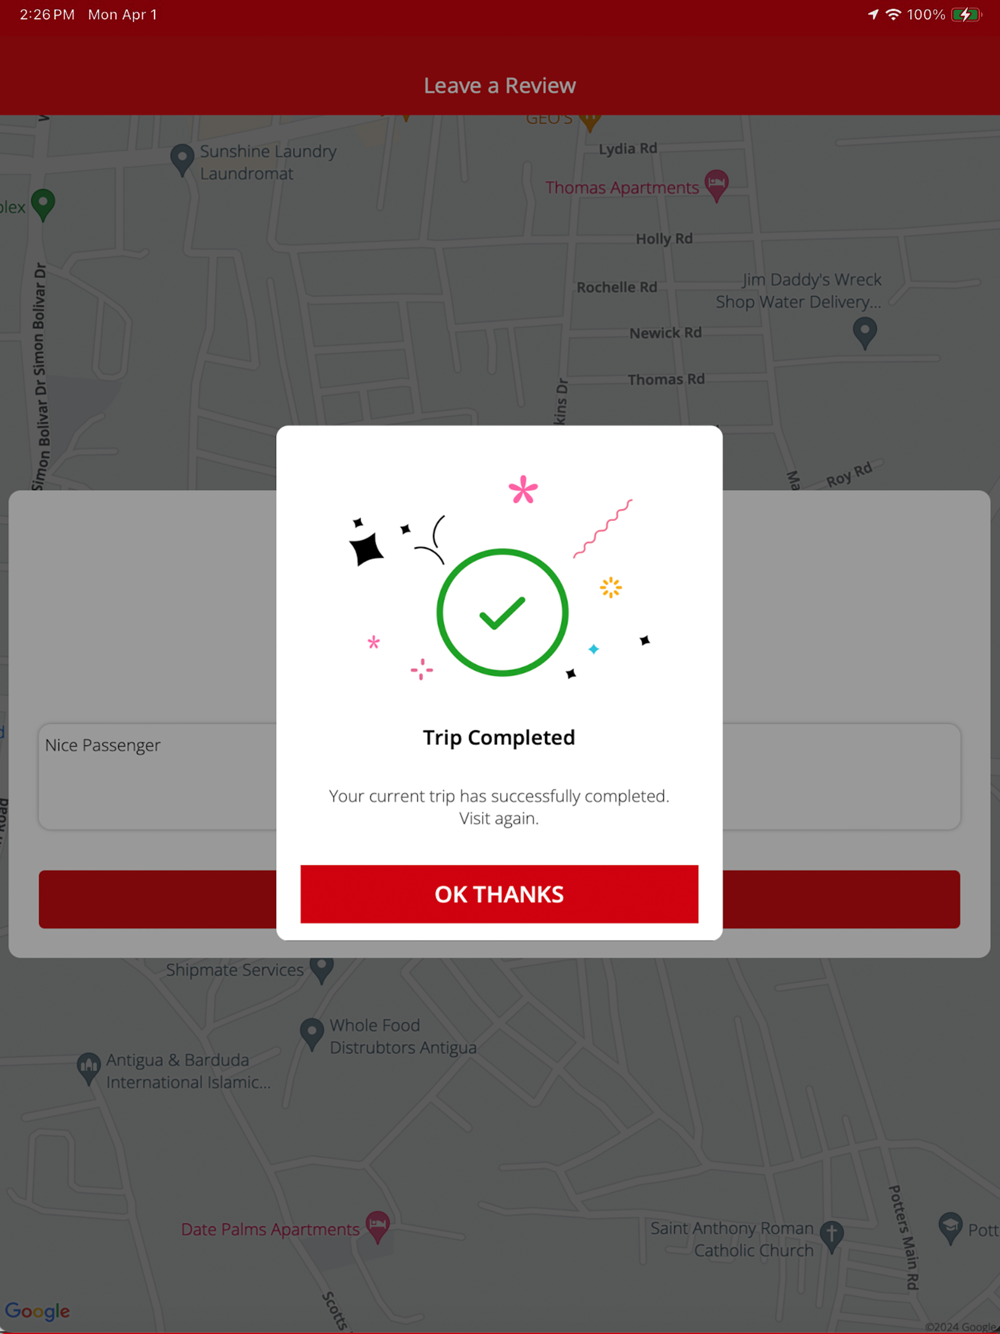
Task: Select the Thomas Apartments hotel pin
Action: (x=716, y=185)
